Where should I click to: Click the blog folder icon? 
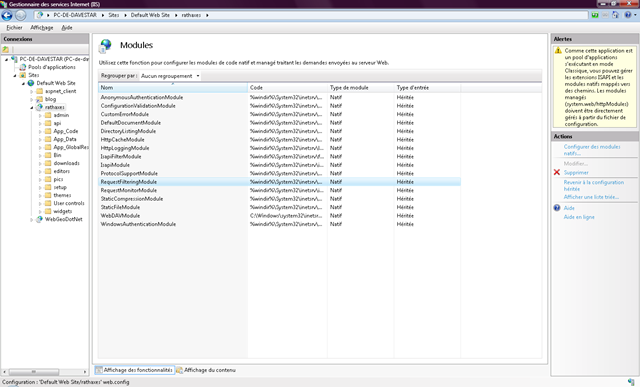click(40, 99)
